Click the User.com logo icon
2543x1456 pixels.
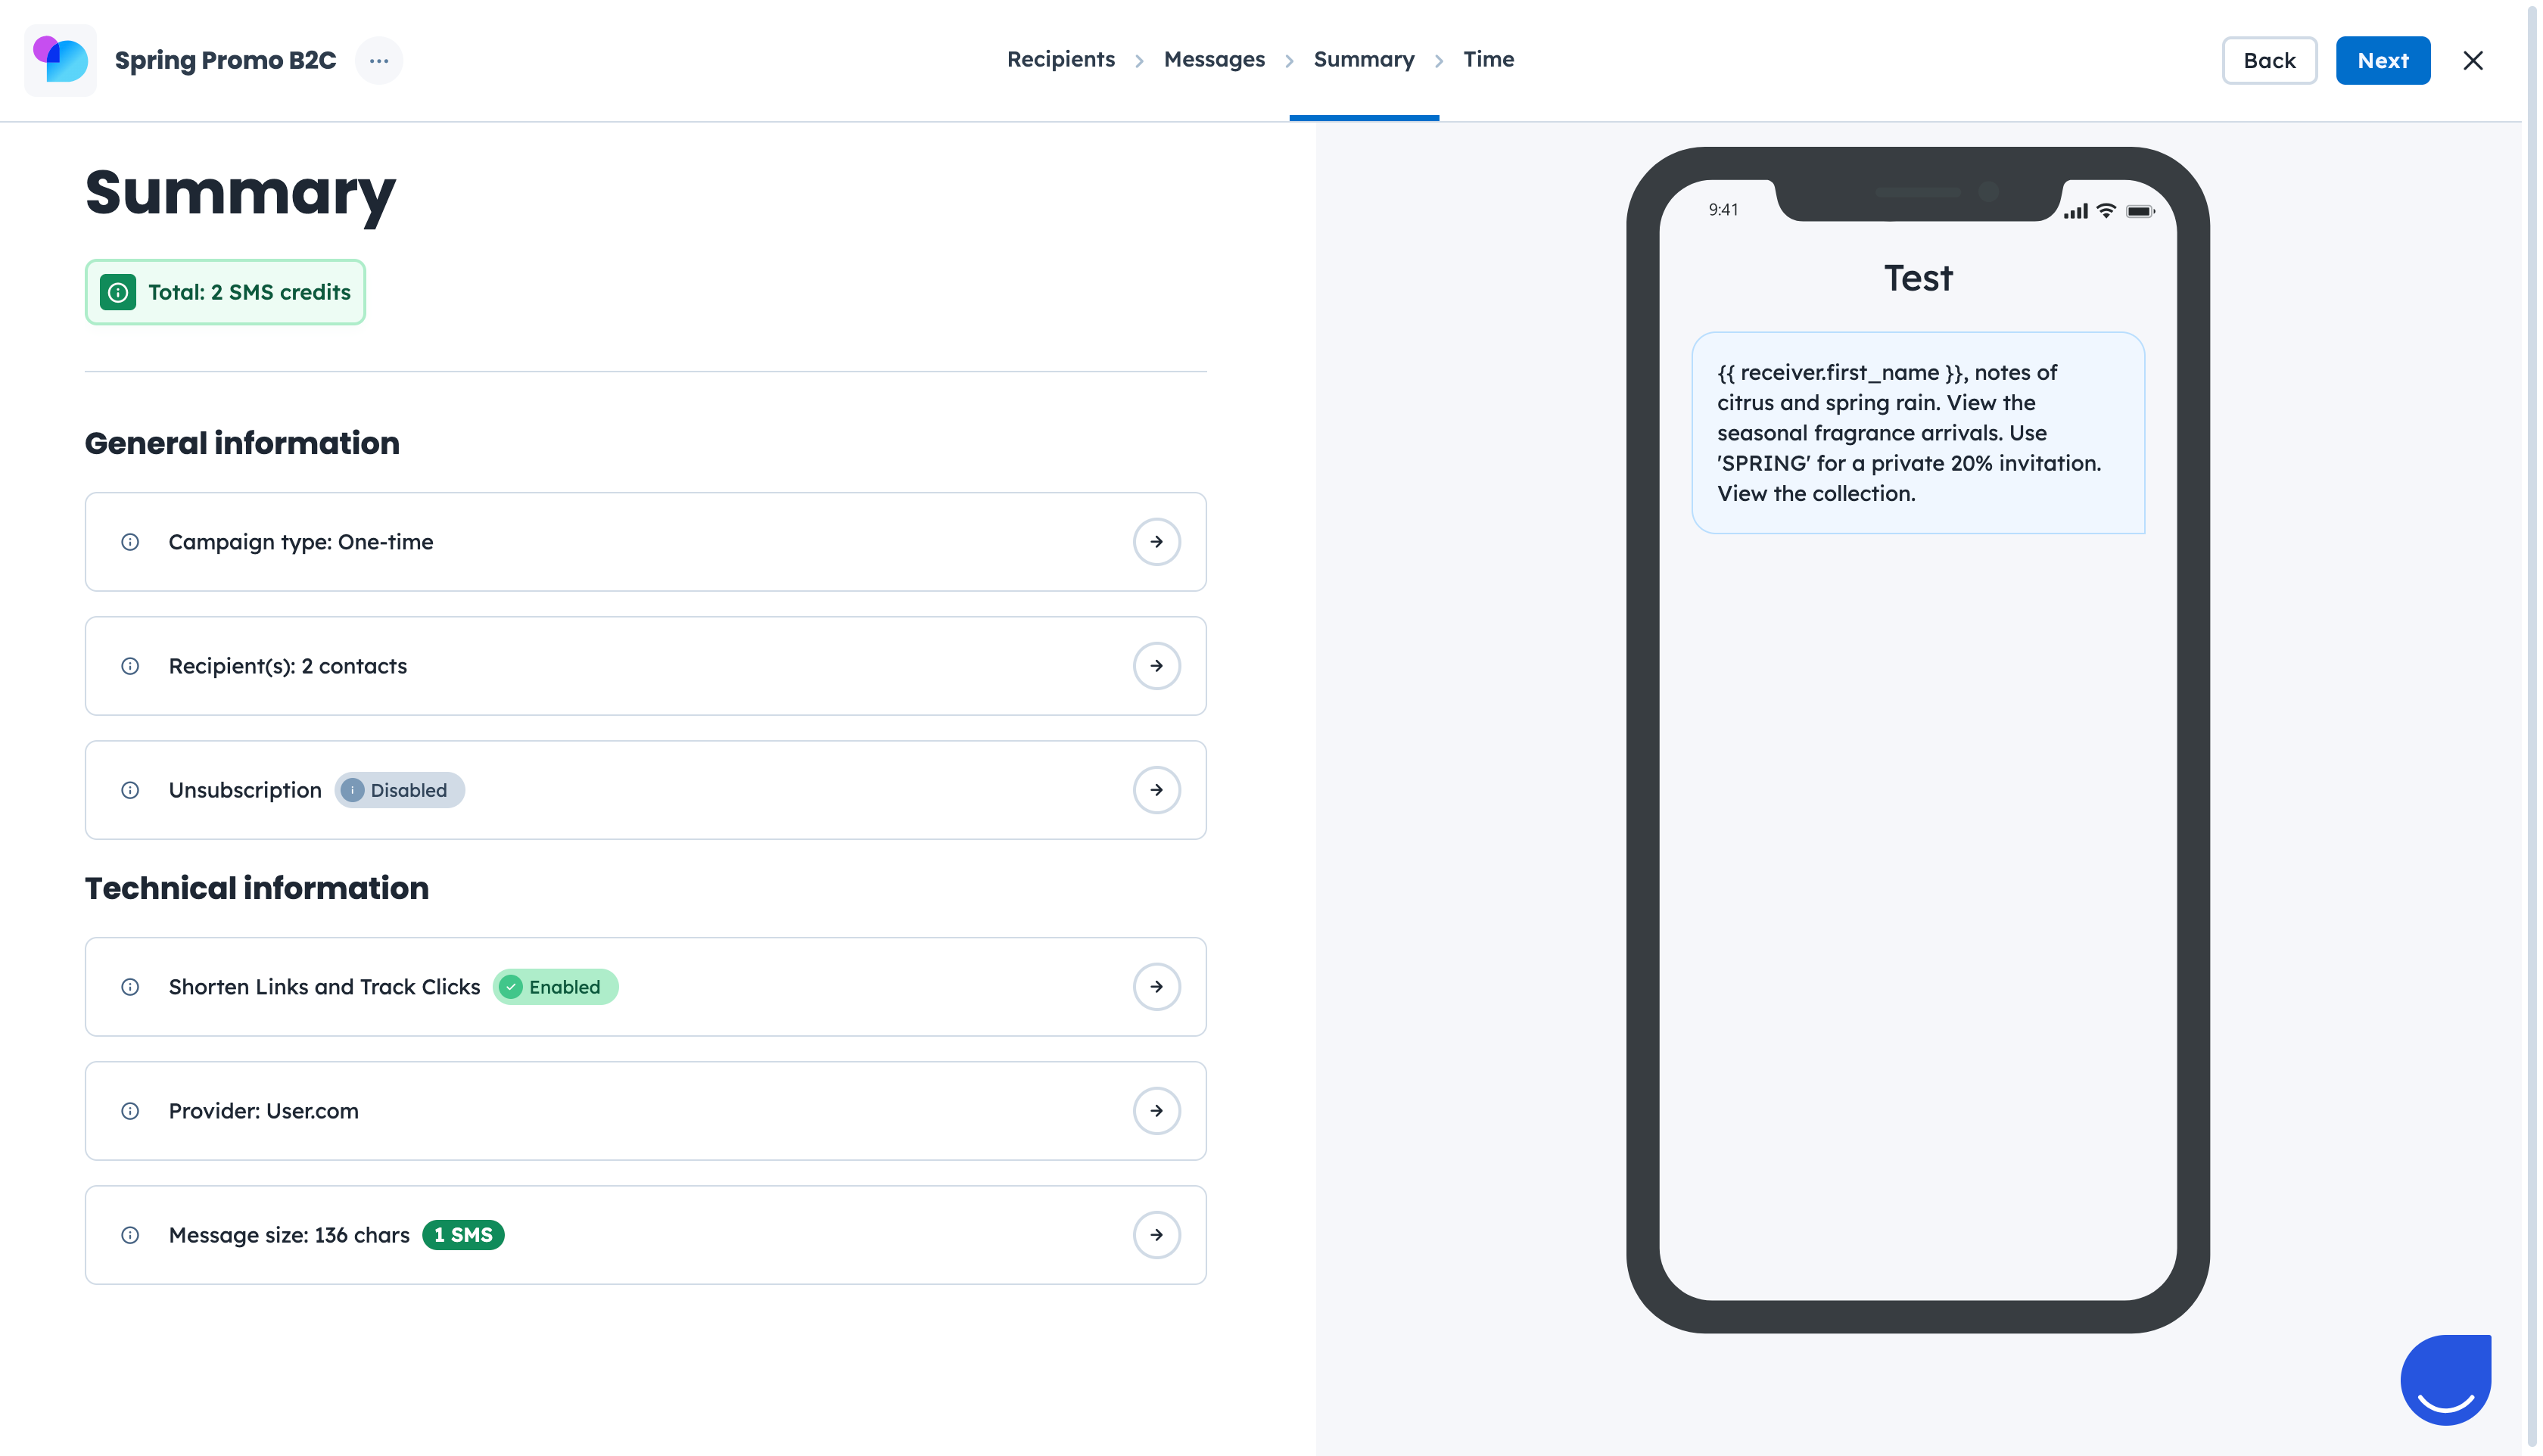[60, 60]
